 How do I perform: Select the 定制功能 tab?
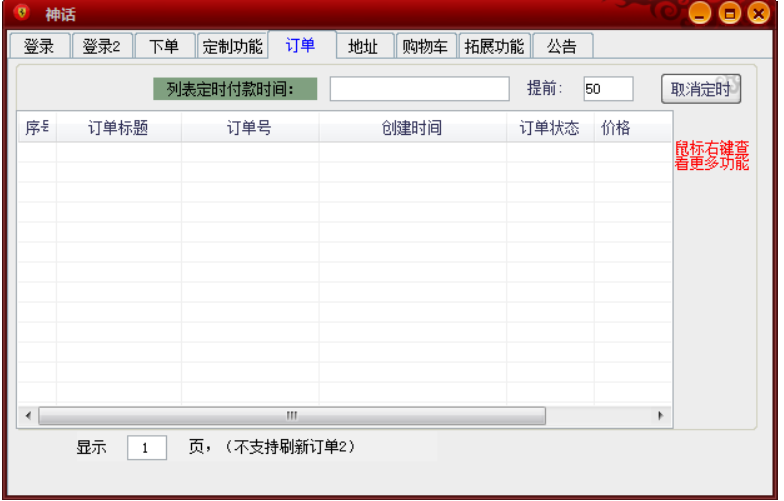232,46
